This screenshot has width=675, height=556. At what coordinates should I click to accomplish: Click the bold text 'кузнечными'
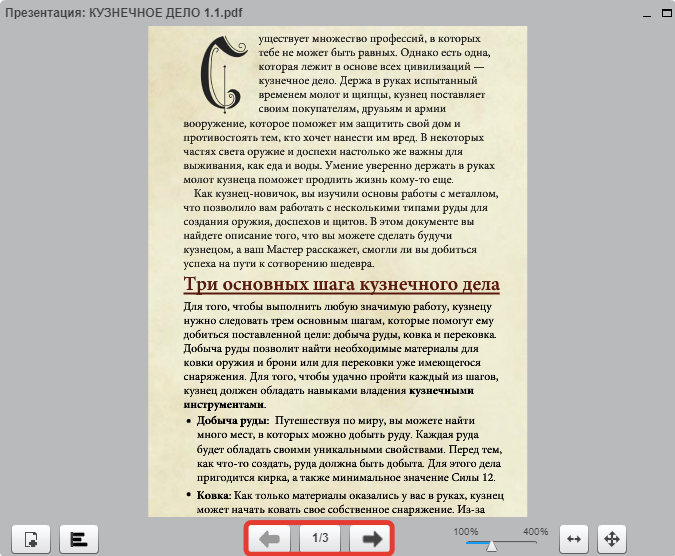(441, 391)
